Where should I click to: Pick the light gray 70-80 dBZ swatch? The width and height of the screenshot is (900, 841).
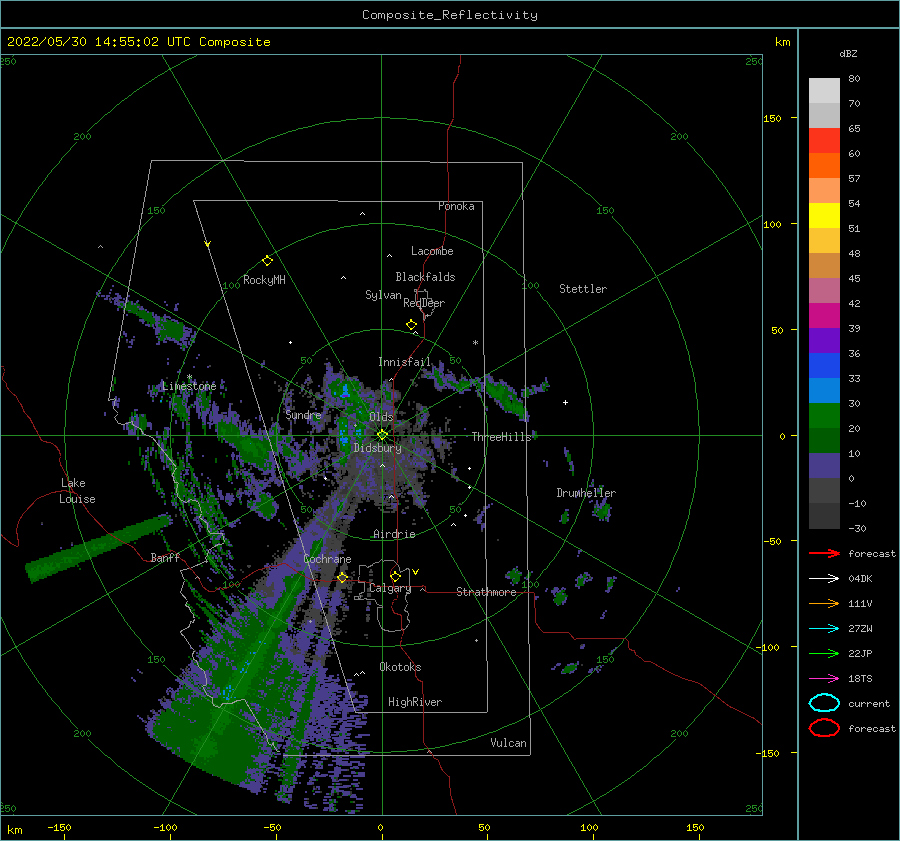pos(824,90)
